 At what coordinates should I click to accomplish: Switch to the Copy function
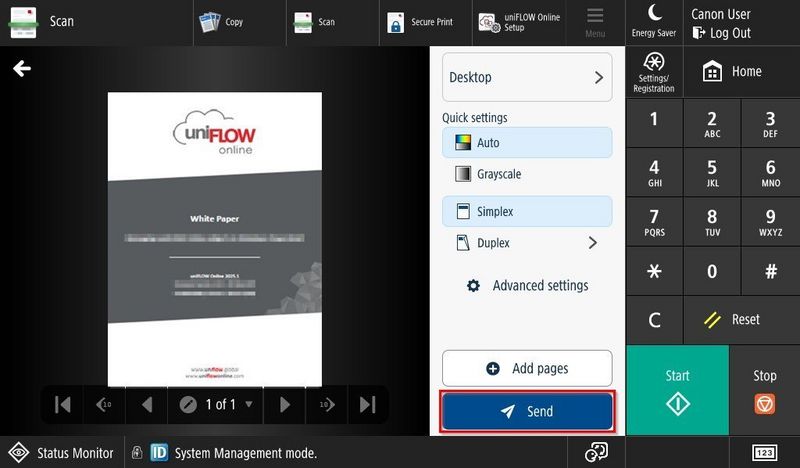[222, 22]
